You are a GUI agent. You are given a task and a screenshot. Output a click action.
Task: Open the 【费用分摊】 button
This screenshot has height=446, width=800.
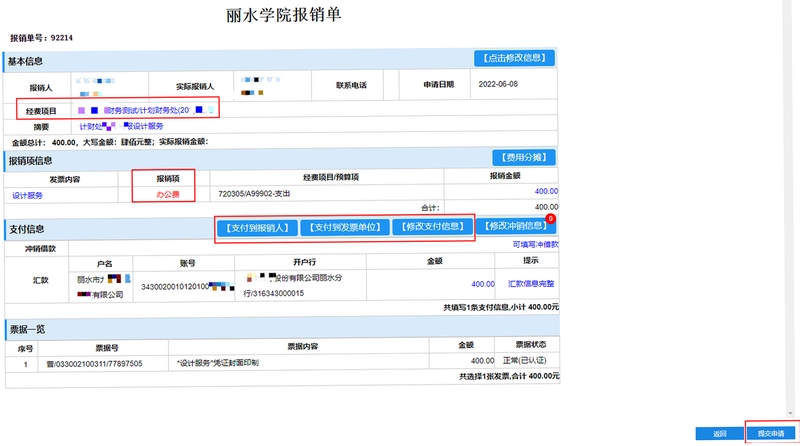point(524,158)
